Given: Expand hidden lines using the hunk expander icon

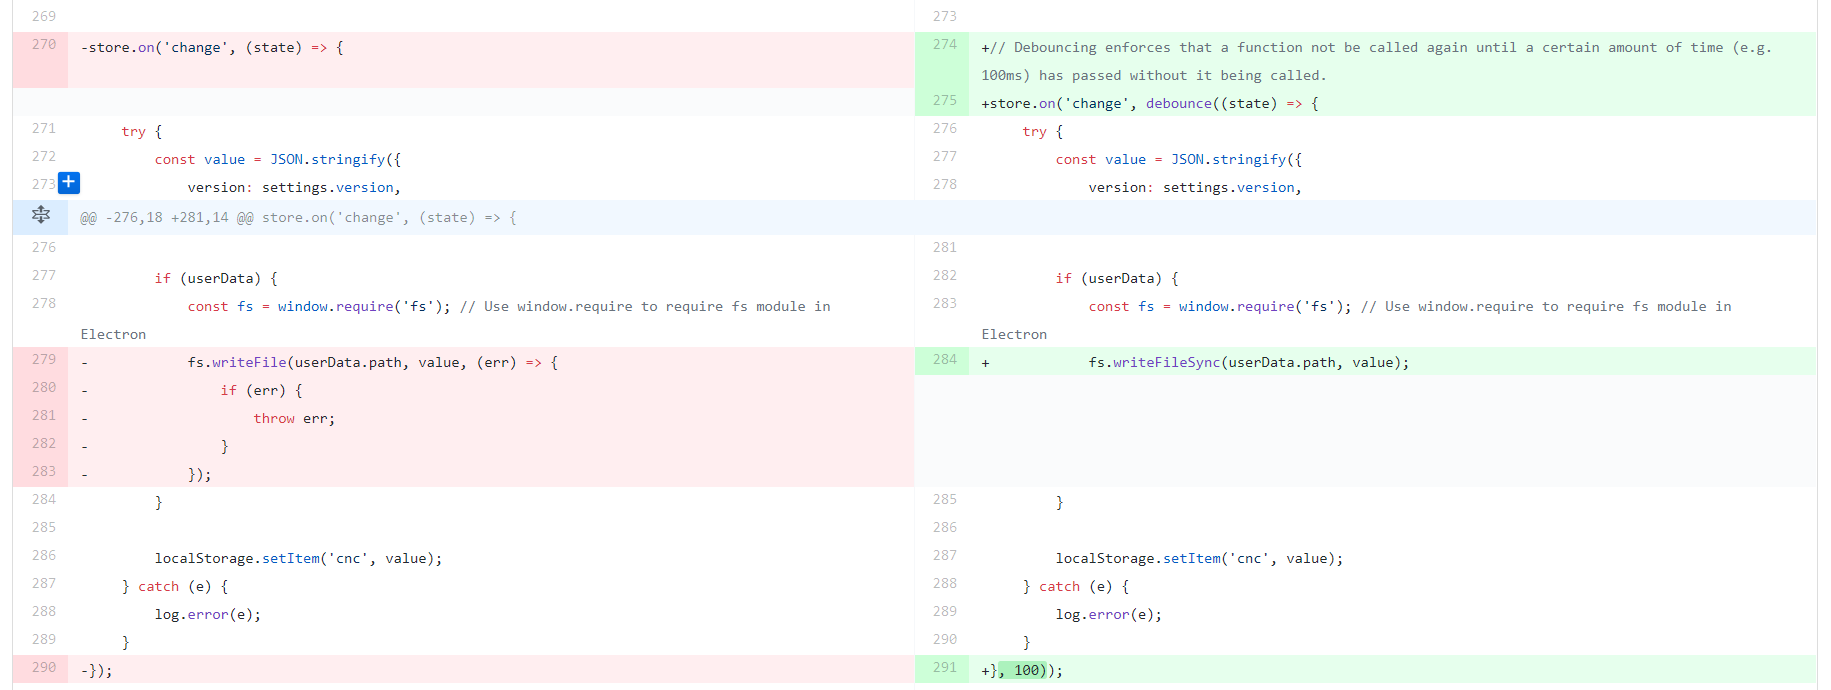Looking at the screenshot, I should (41, 216).
